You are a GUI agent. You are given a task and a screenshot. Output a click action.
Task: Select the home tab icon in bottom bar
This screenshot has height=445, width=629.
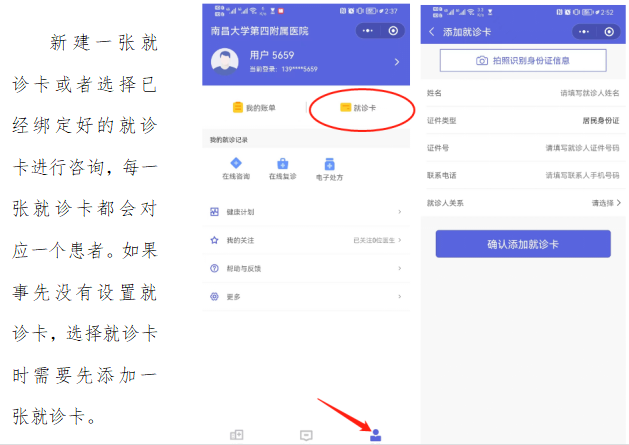click(236, 434)
